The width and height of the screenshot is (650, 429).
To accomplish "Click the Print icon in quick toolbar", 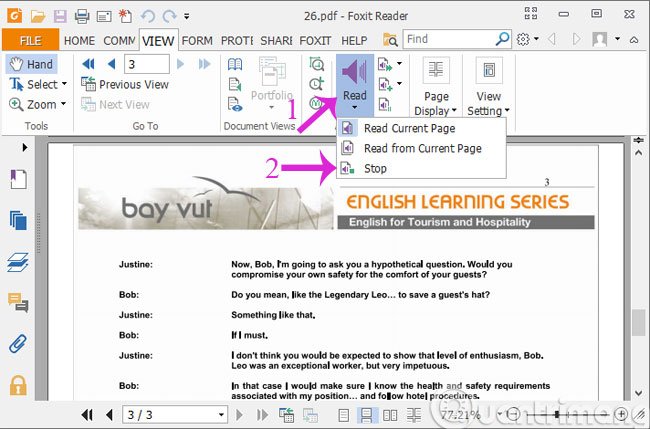I will coord(82,17).
